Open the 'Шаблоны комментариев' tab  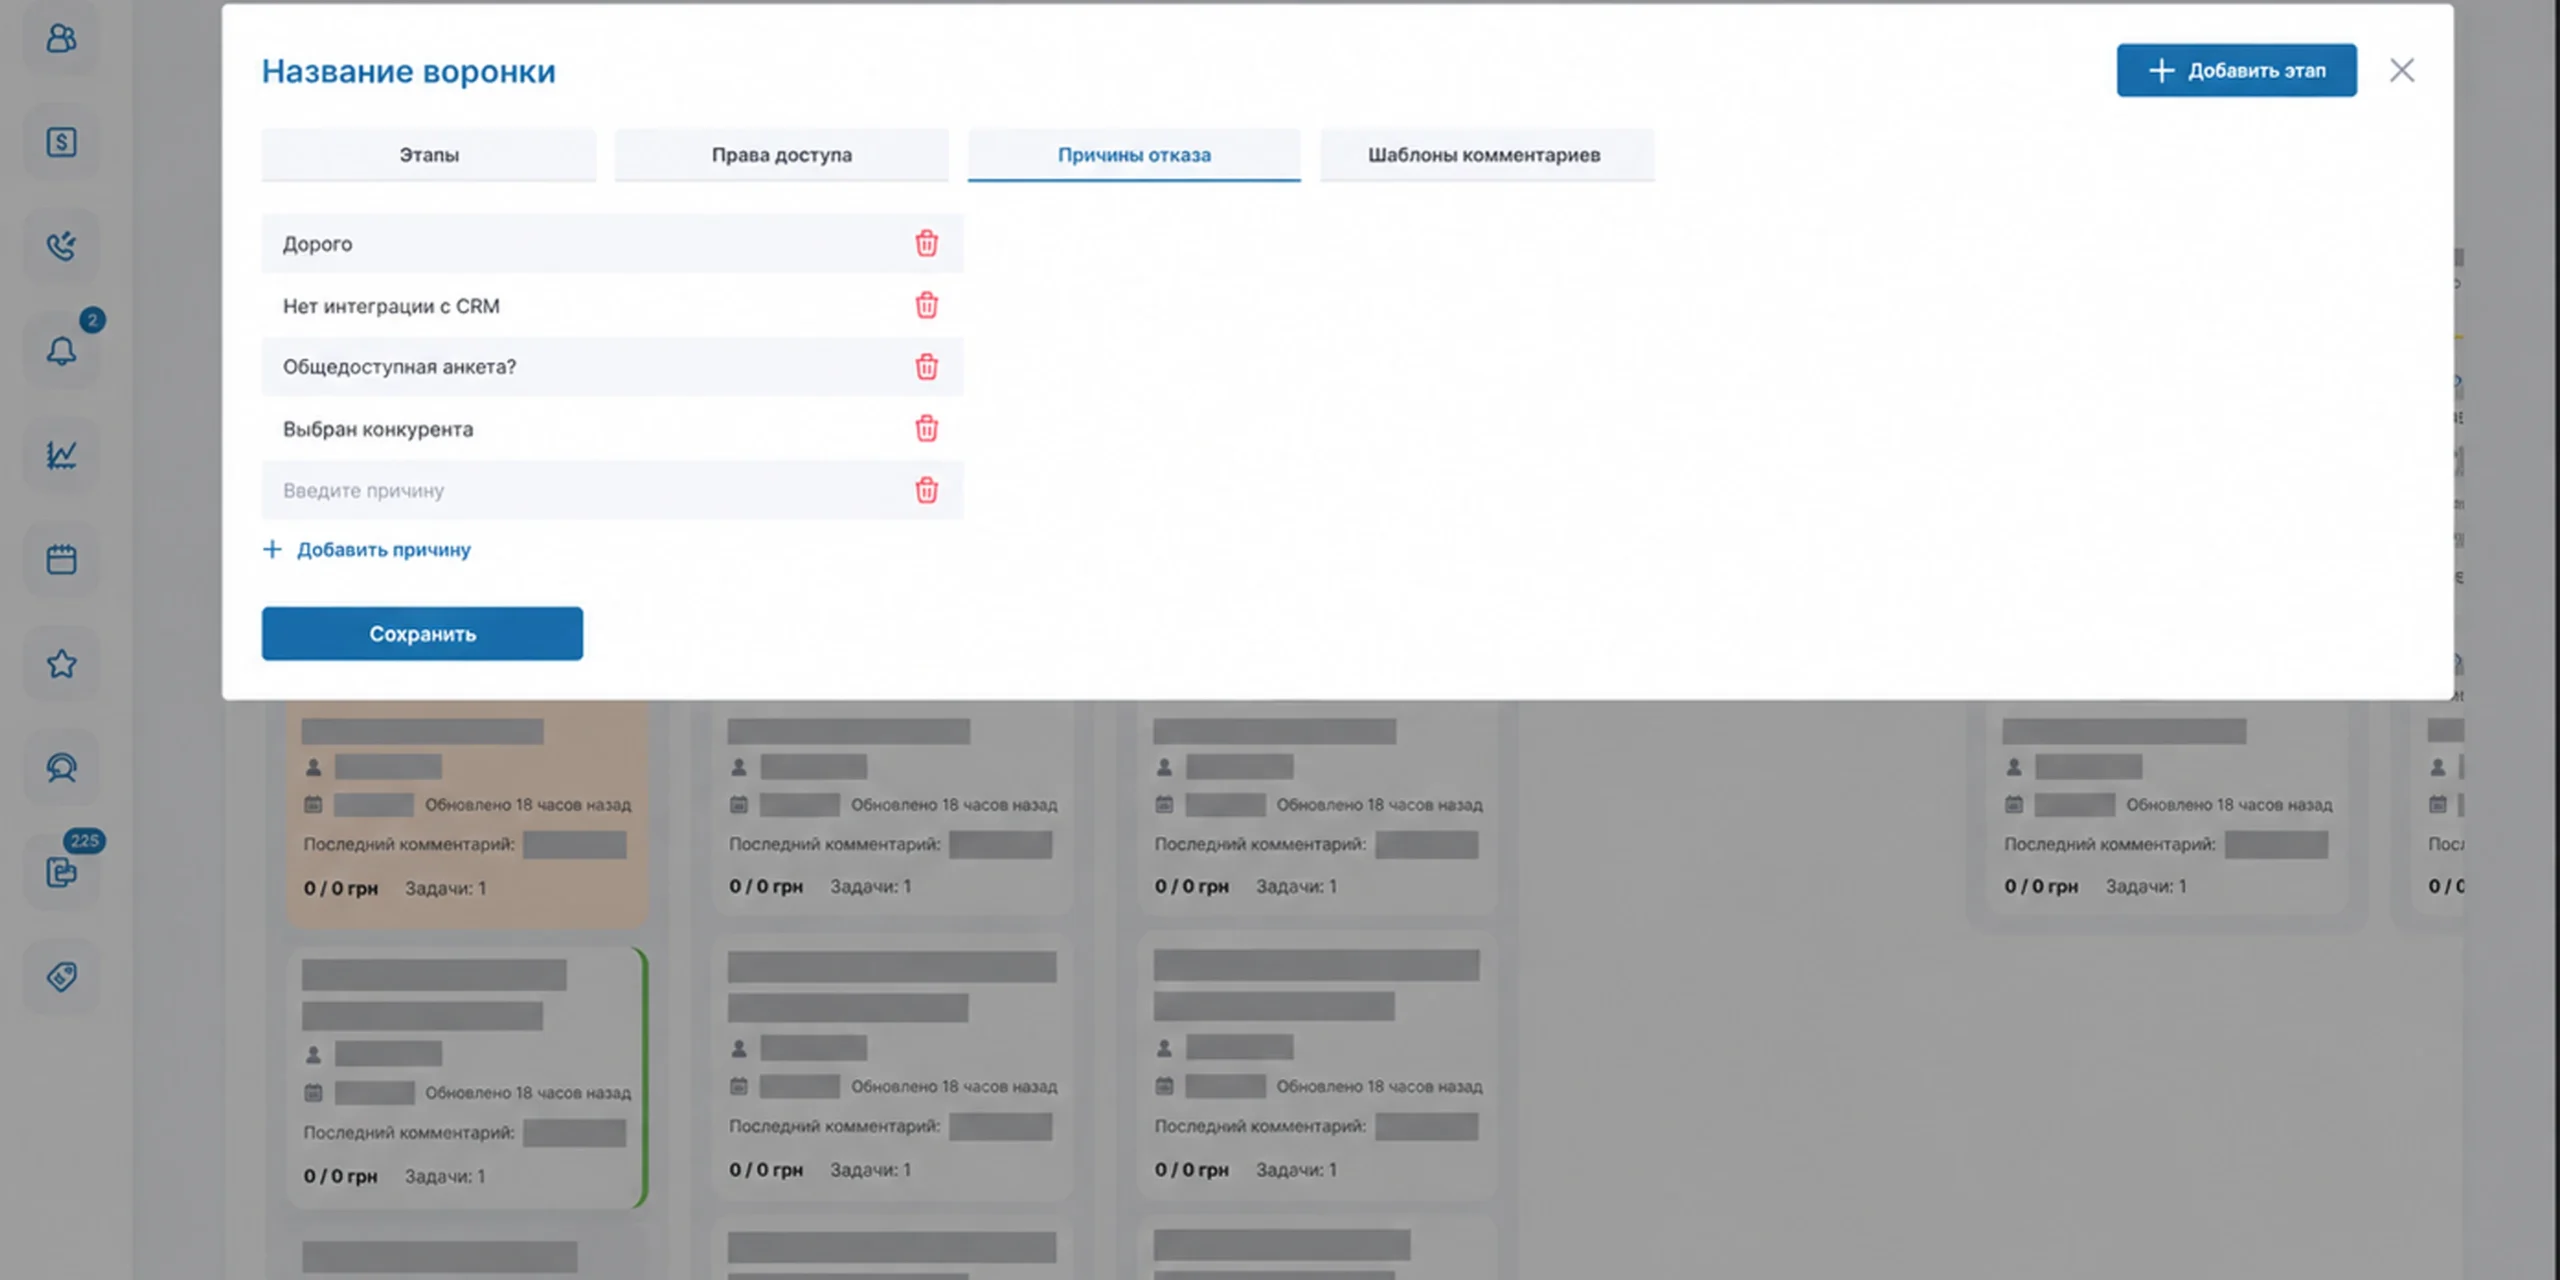[1487, 155]
